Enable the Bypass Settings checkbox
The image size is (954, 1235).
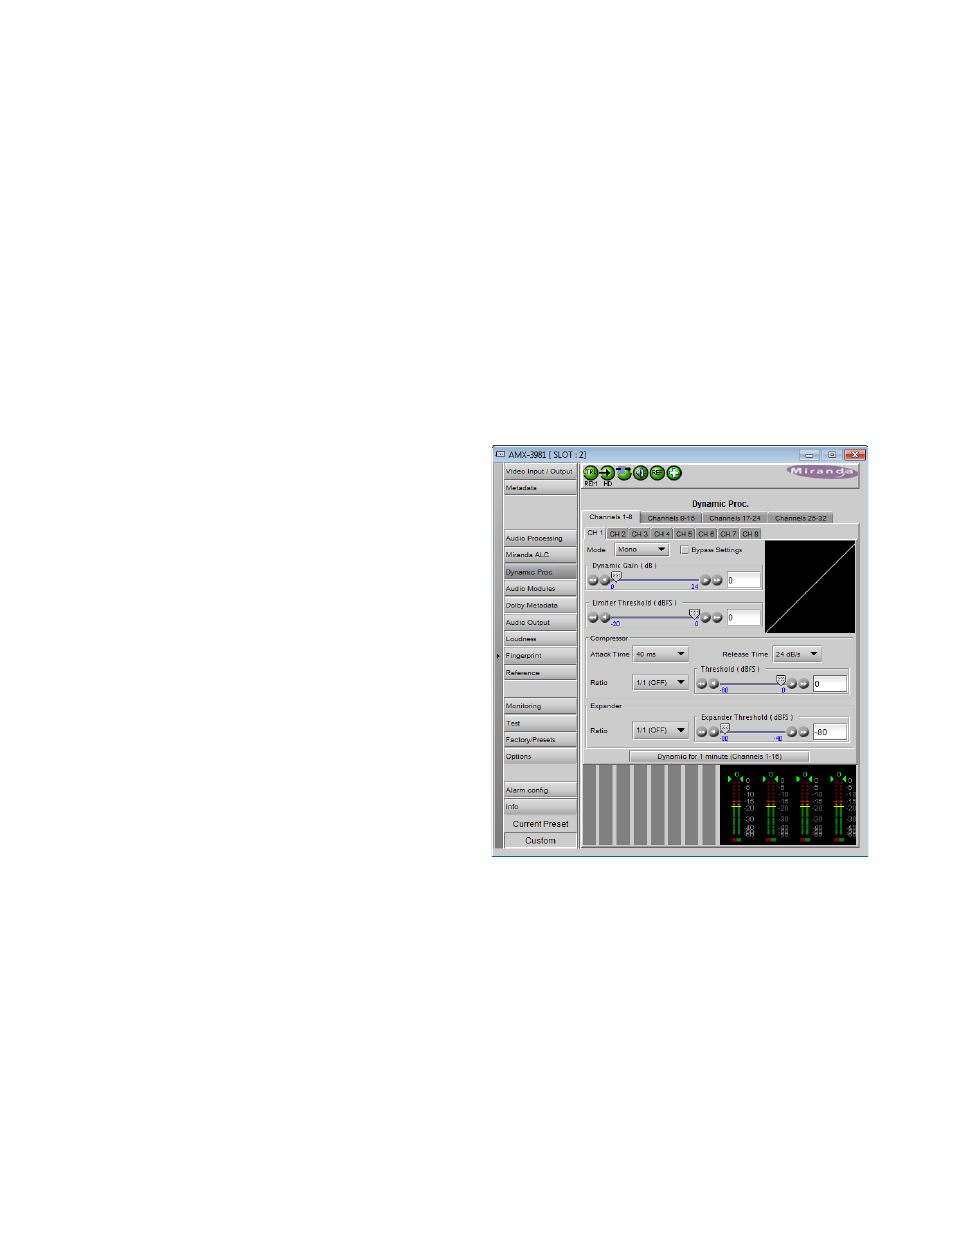(x=685, y=550)
